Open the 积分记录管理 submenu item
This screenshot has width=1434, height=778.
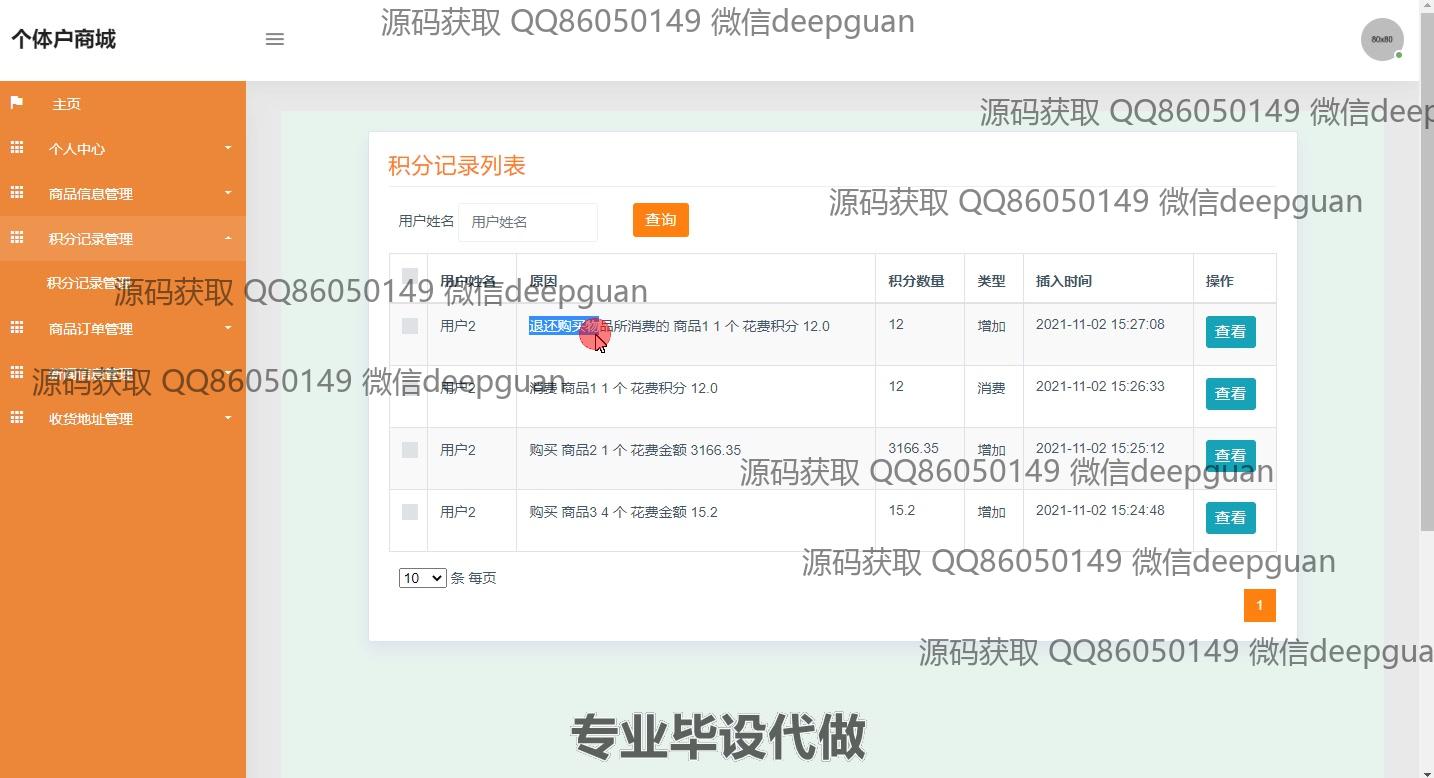pos(88,283)
